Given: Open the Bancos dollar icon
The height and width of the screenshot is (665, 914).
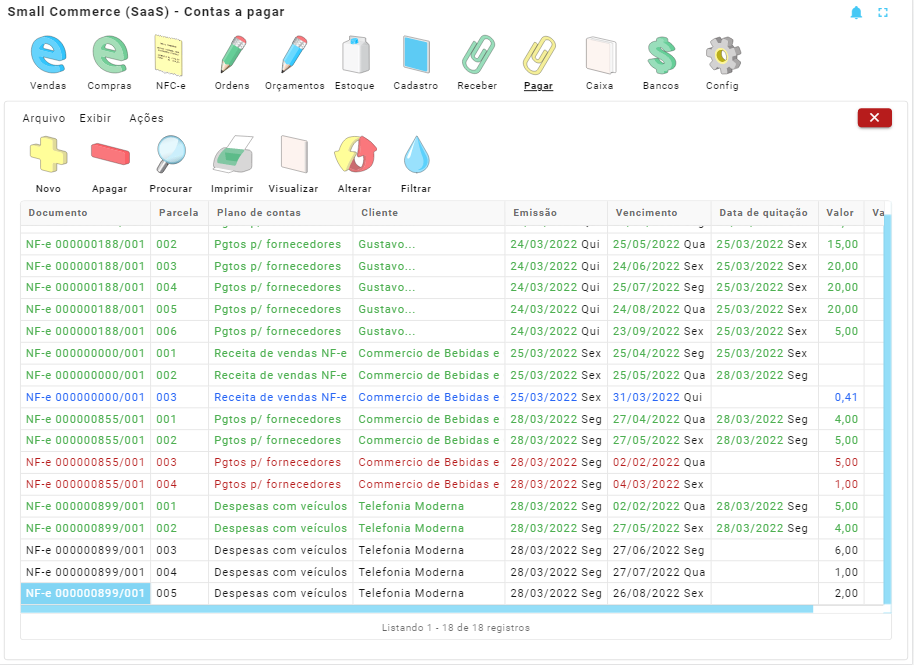Looking at the screenshot, I should coord(661,55).
